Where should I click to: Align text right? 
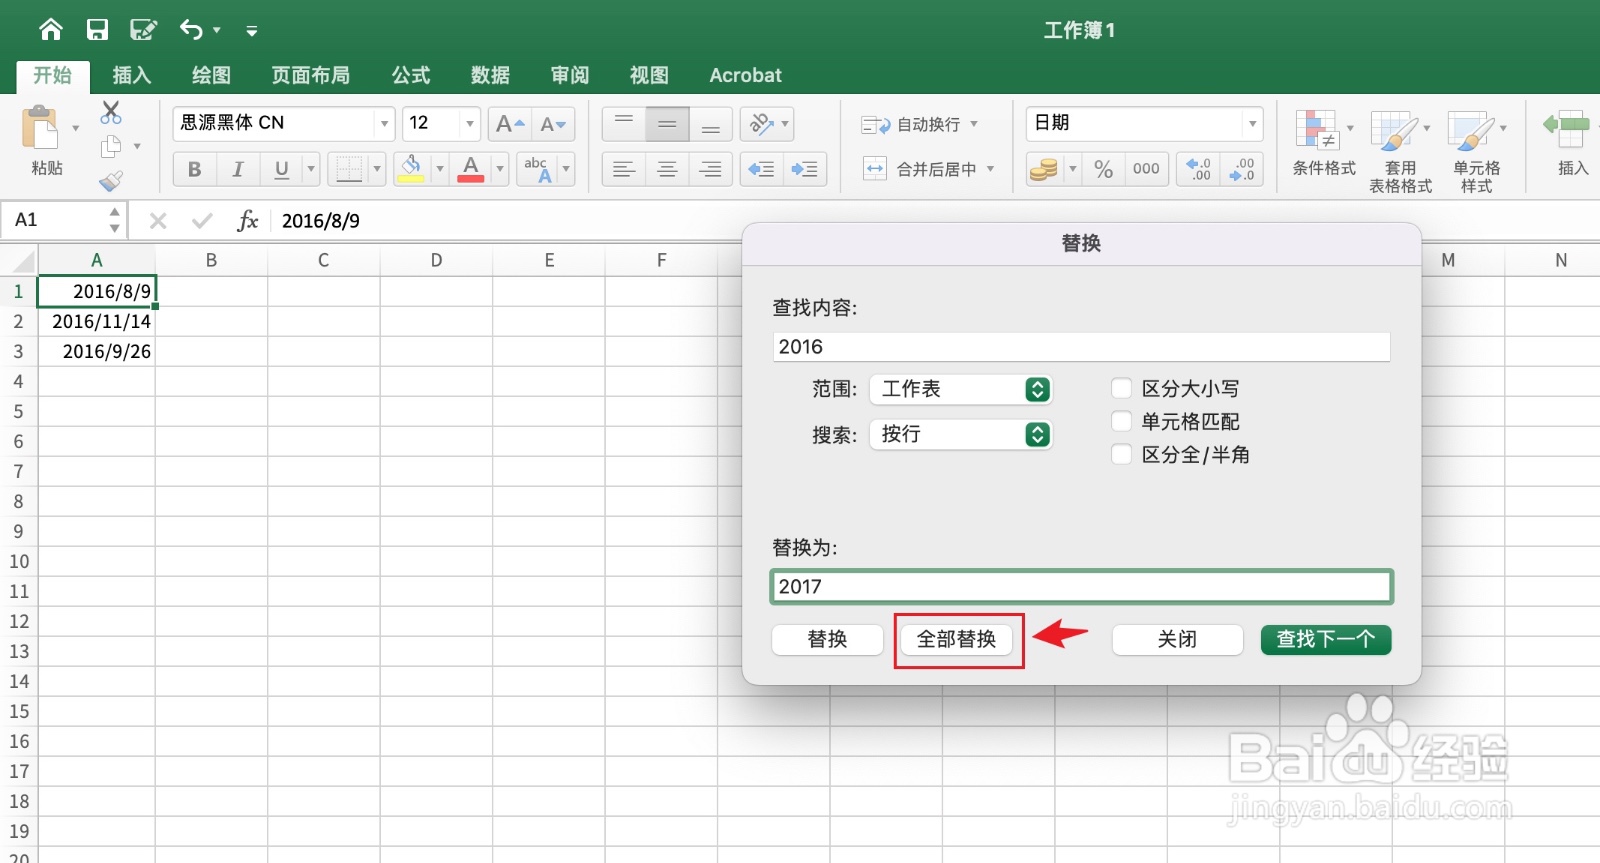710,169
